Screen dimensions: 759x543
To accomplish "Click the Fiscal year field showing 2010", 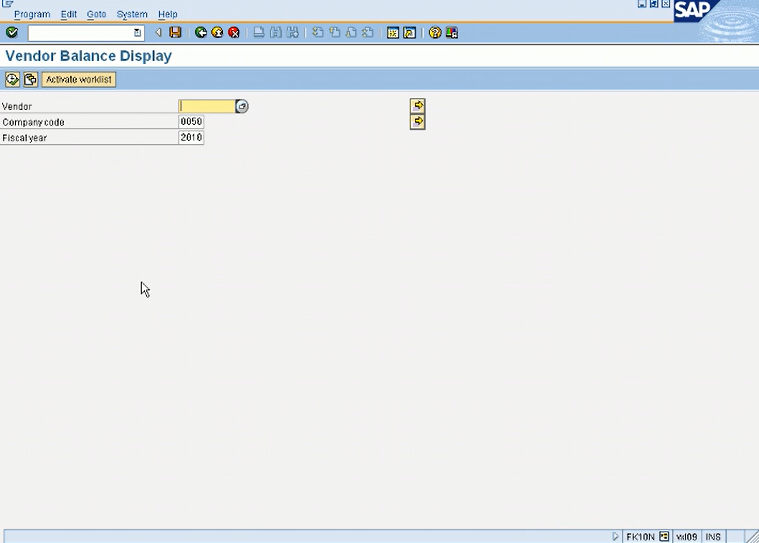I will tap(191, 137).
